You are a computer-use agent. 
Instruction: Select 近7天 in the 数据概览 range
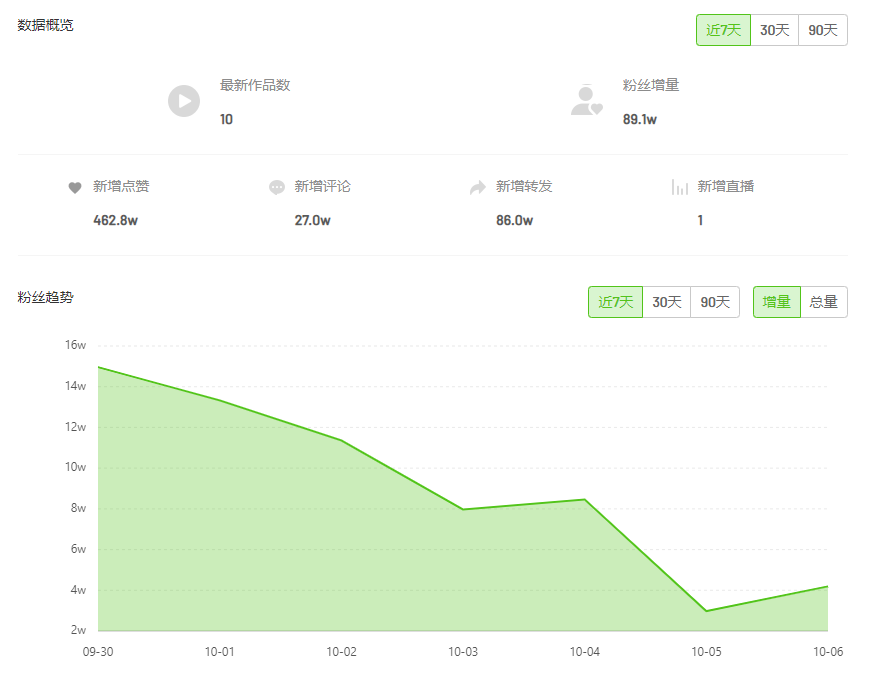[x=723, y=30]
